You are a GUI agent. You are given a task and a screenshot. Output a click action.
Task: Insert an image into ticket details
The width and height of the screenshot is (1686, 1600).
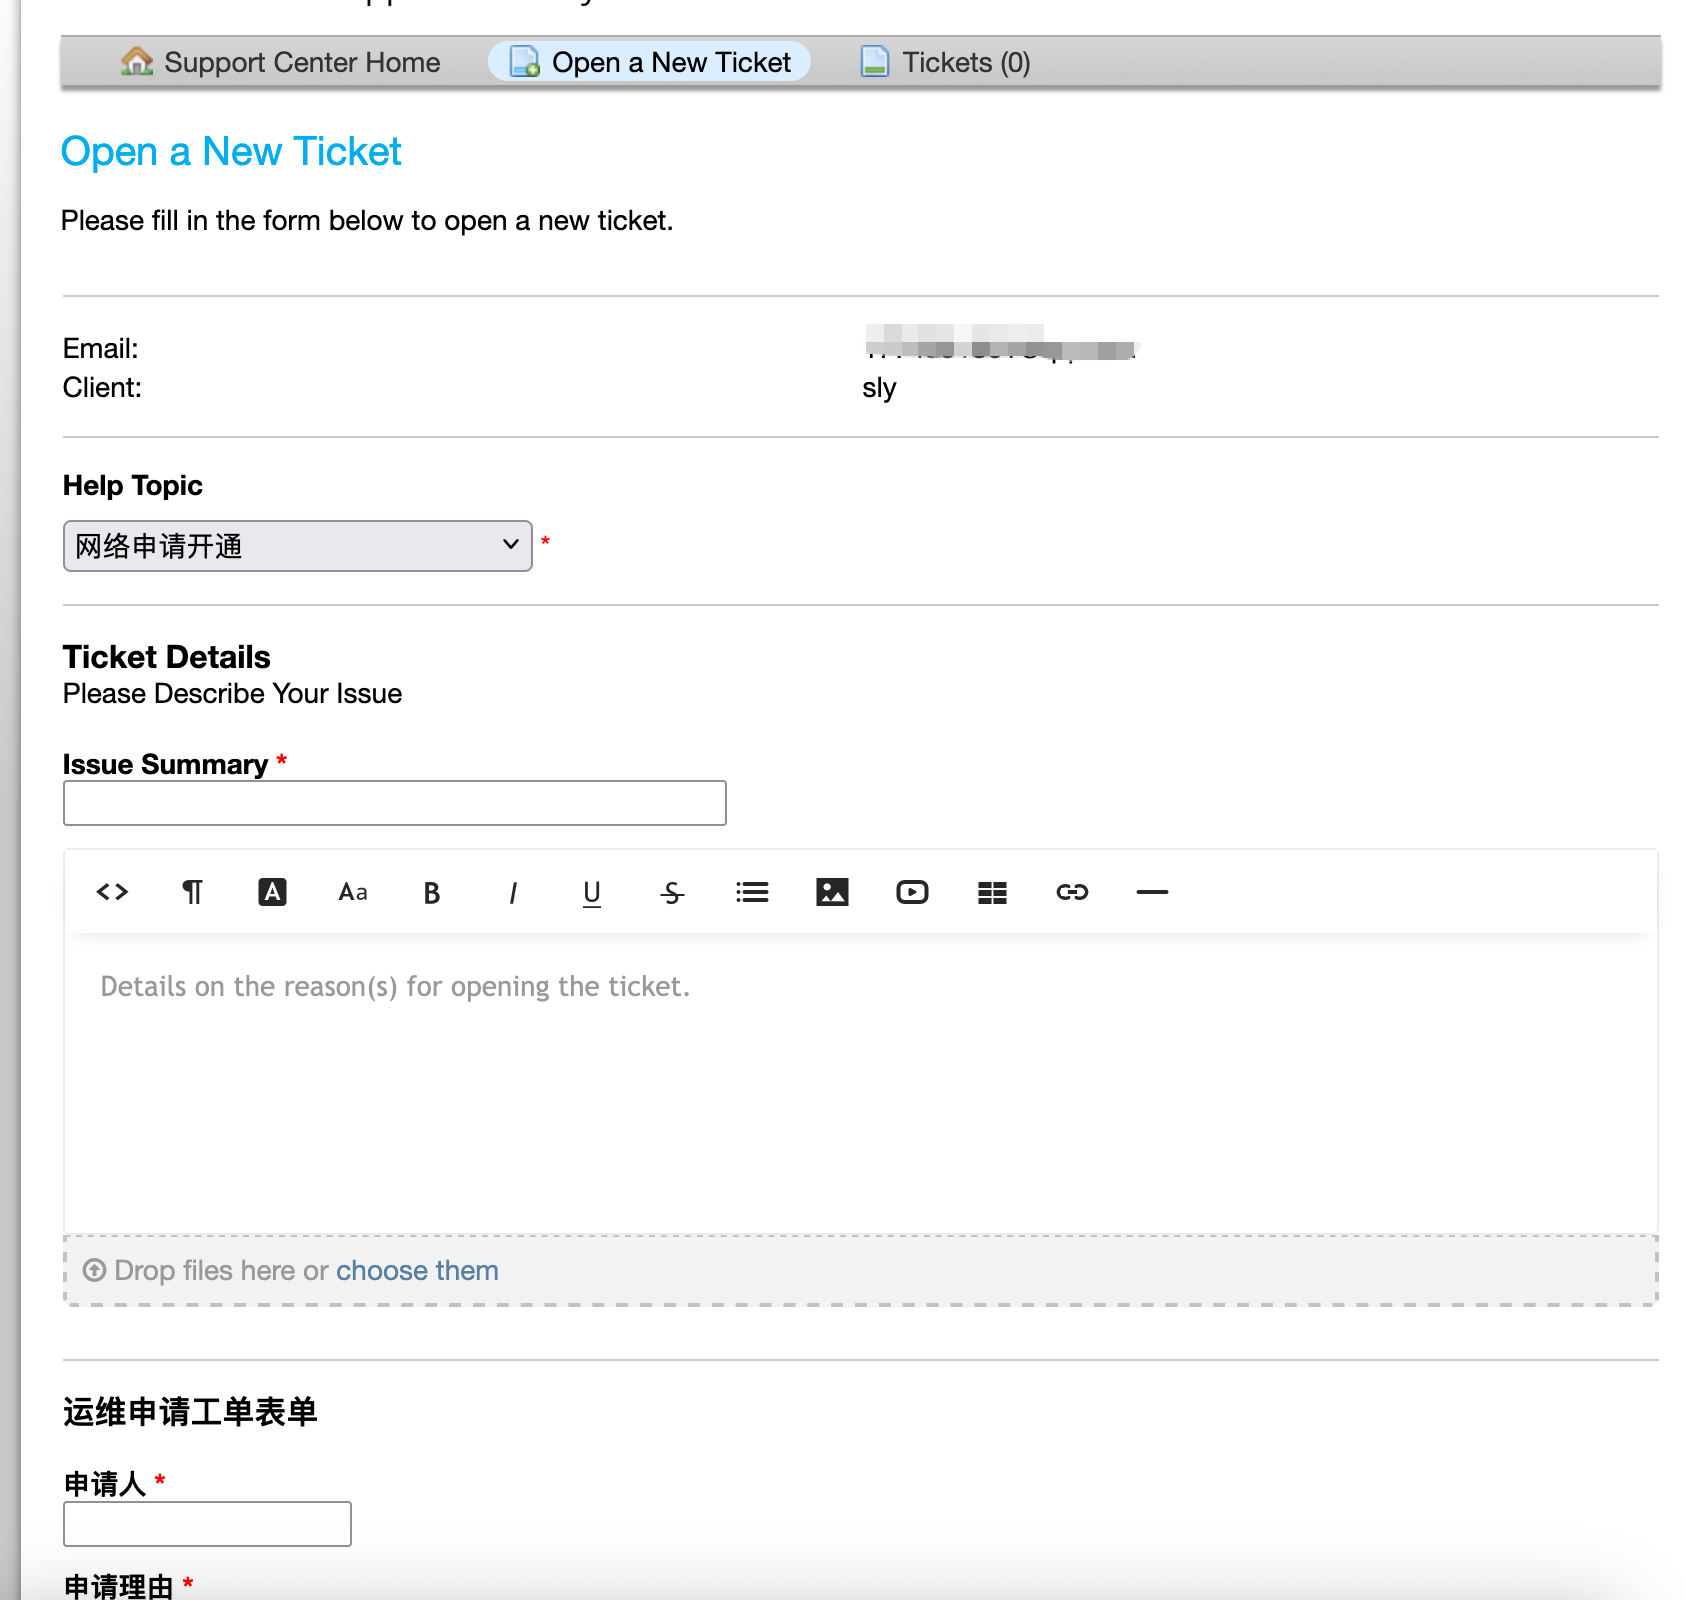coord(832,892)
